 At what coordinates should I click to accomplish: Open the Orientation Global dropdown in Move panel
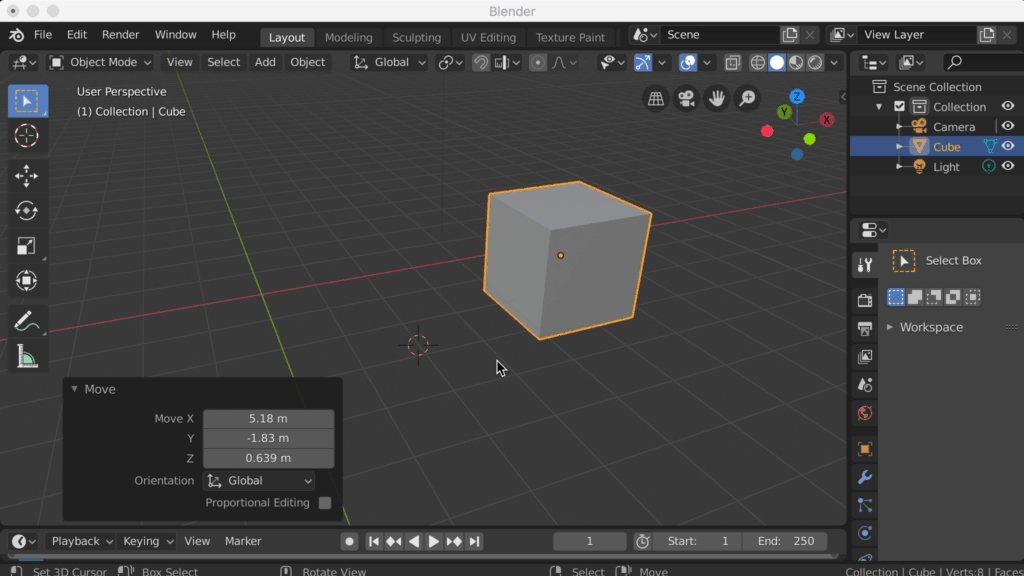tap(259, 481)
